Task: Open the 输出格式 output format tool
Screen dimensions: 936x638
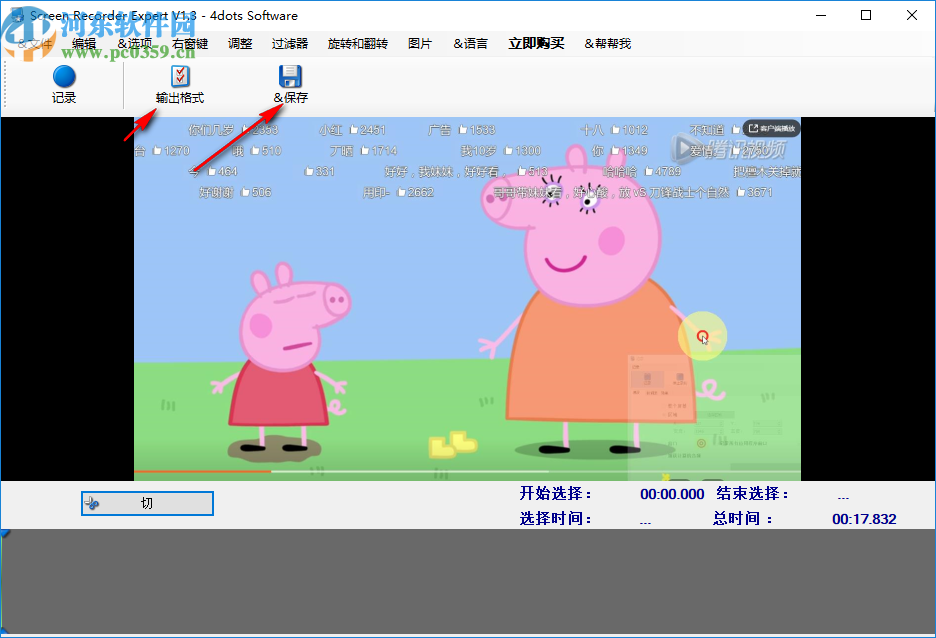Action: [180, 85]
